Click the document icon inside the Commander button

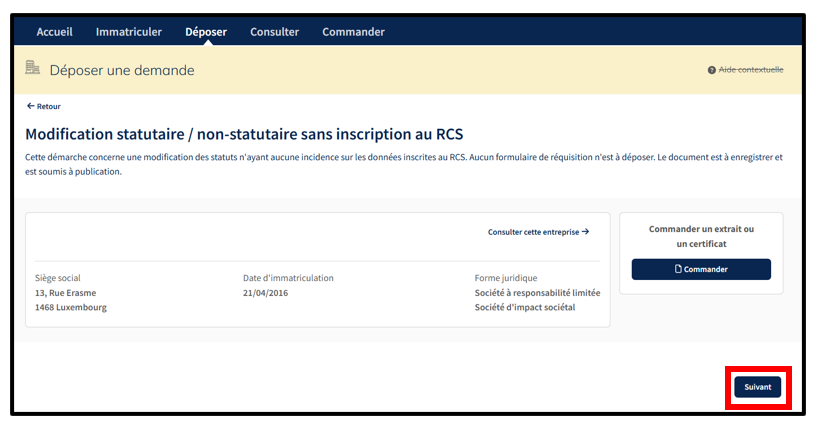click(679, 269)
